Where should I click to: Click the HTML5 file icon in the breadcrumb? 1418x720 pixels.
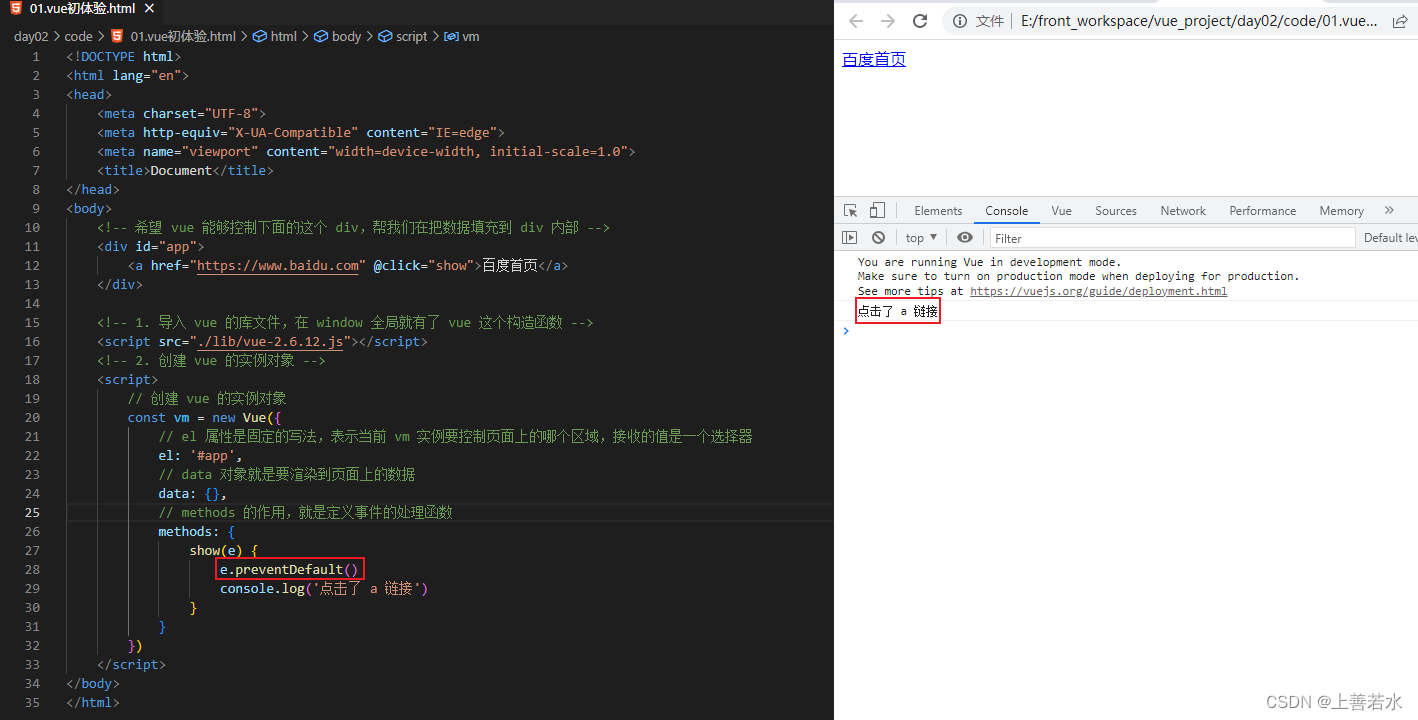coord(117,36)
